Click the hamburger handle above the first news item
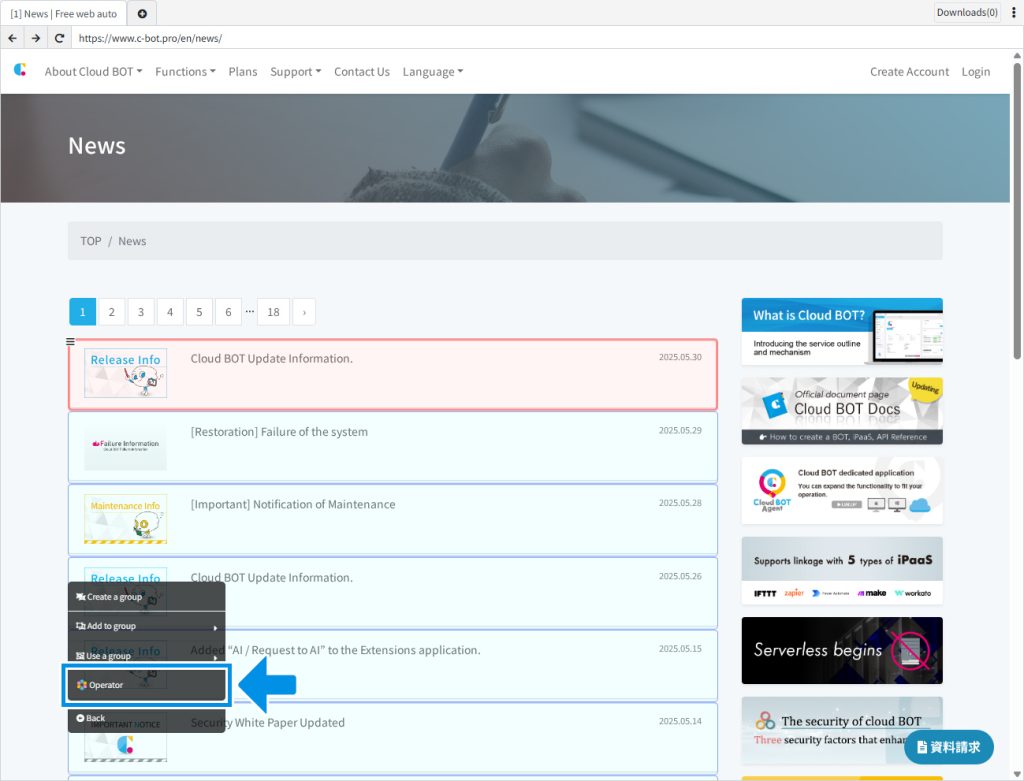Image resolution: width=1024 pixels, height=781 pixels. [x=70, y=342]
